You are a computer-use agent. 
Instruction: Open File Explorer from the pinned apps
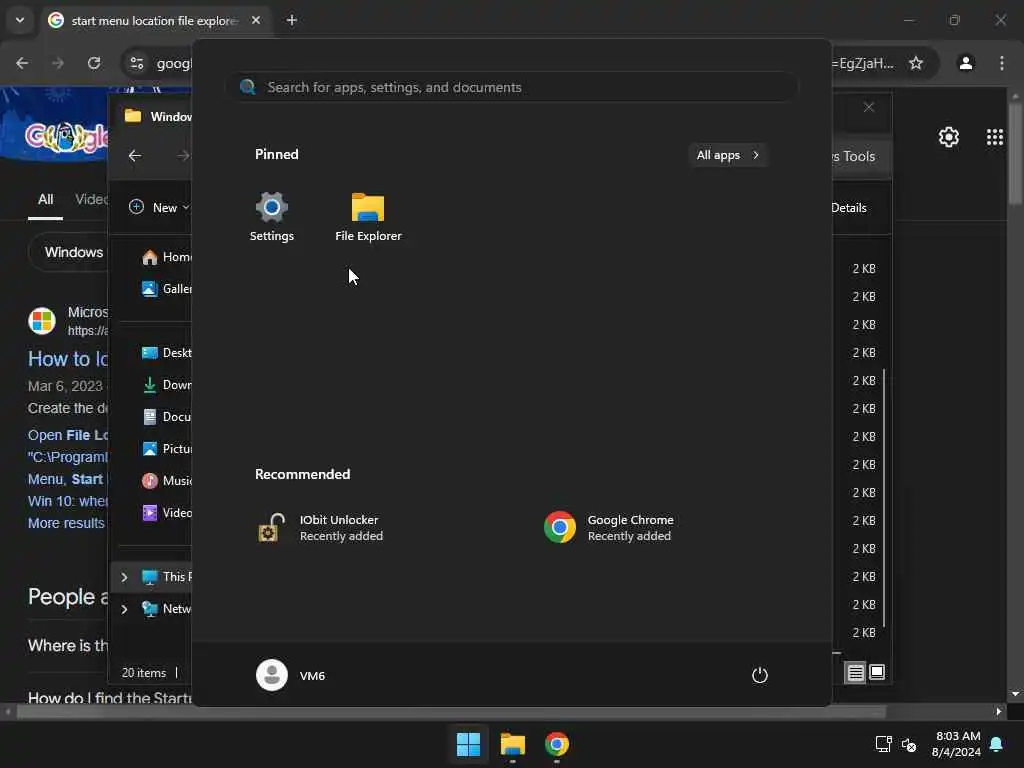coord(368,217)
